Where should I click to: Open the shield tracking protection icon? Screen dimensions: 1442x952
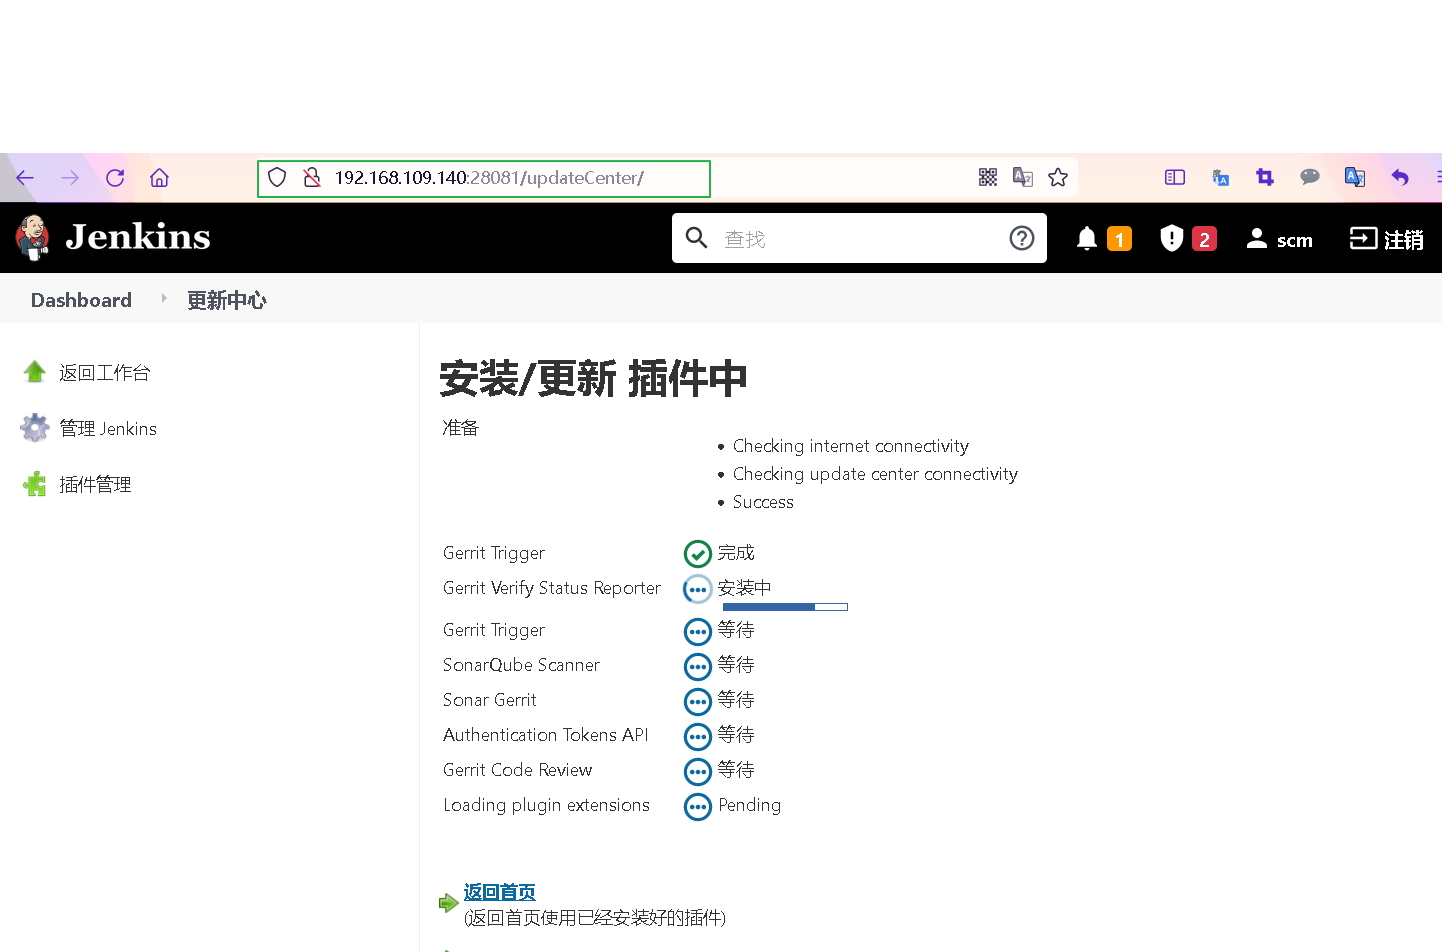[278, 178]
